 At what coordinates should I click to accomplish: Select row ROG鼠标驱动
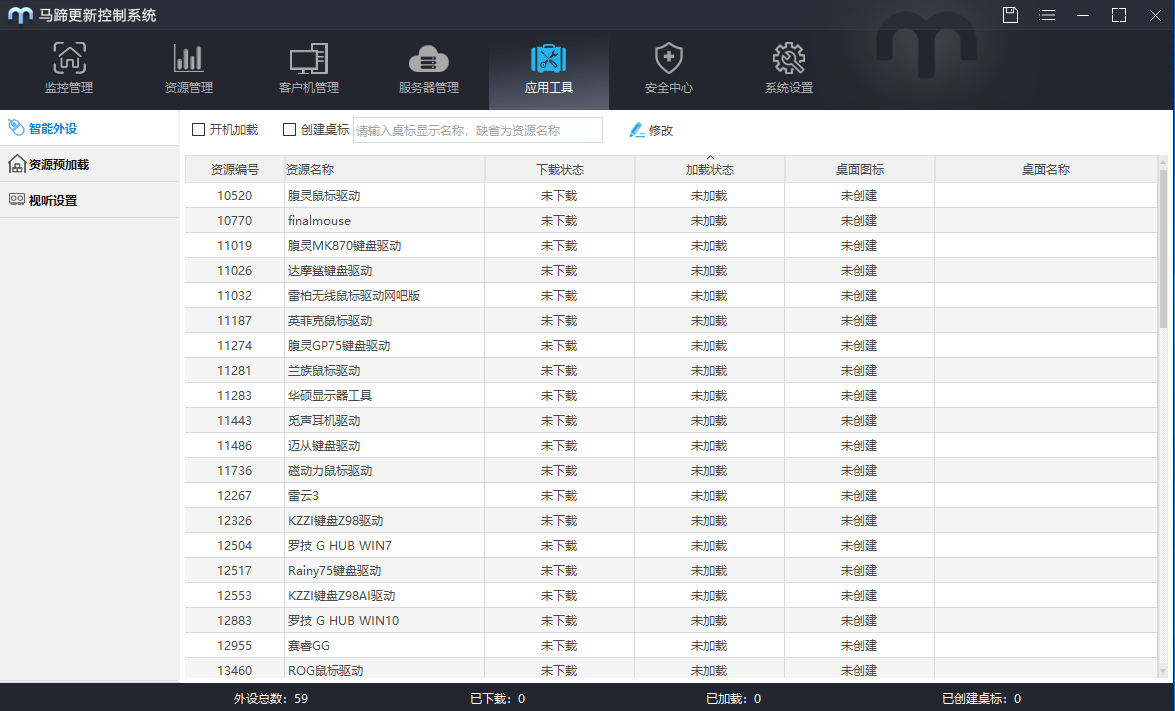pyautogui.click(x=671, y=669)
